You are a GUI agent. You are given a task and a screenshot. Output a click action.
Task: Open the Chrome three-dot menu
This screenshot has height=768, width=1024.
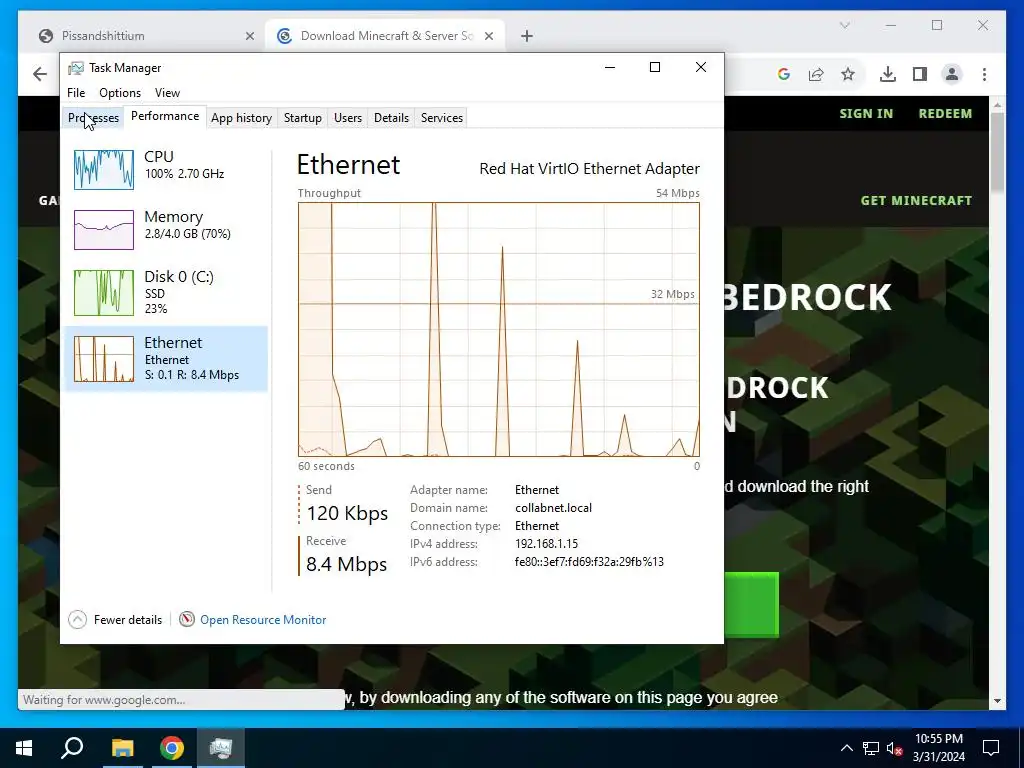click(984, 74)
